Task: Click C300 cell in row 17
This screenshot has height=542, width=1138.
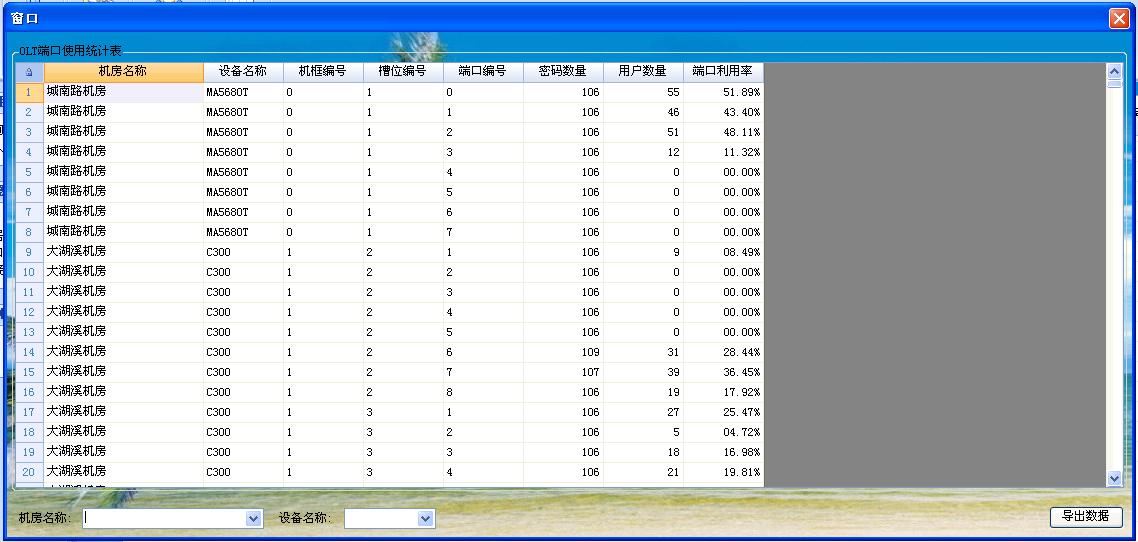Action: click(244, 411)
